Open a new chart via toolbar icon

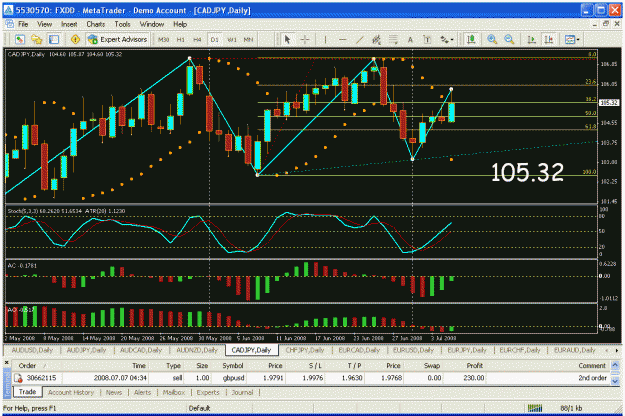[20, 39]
